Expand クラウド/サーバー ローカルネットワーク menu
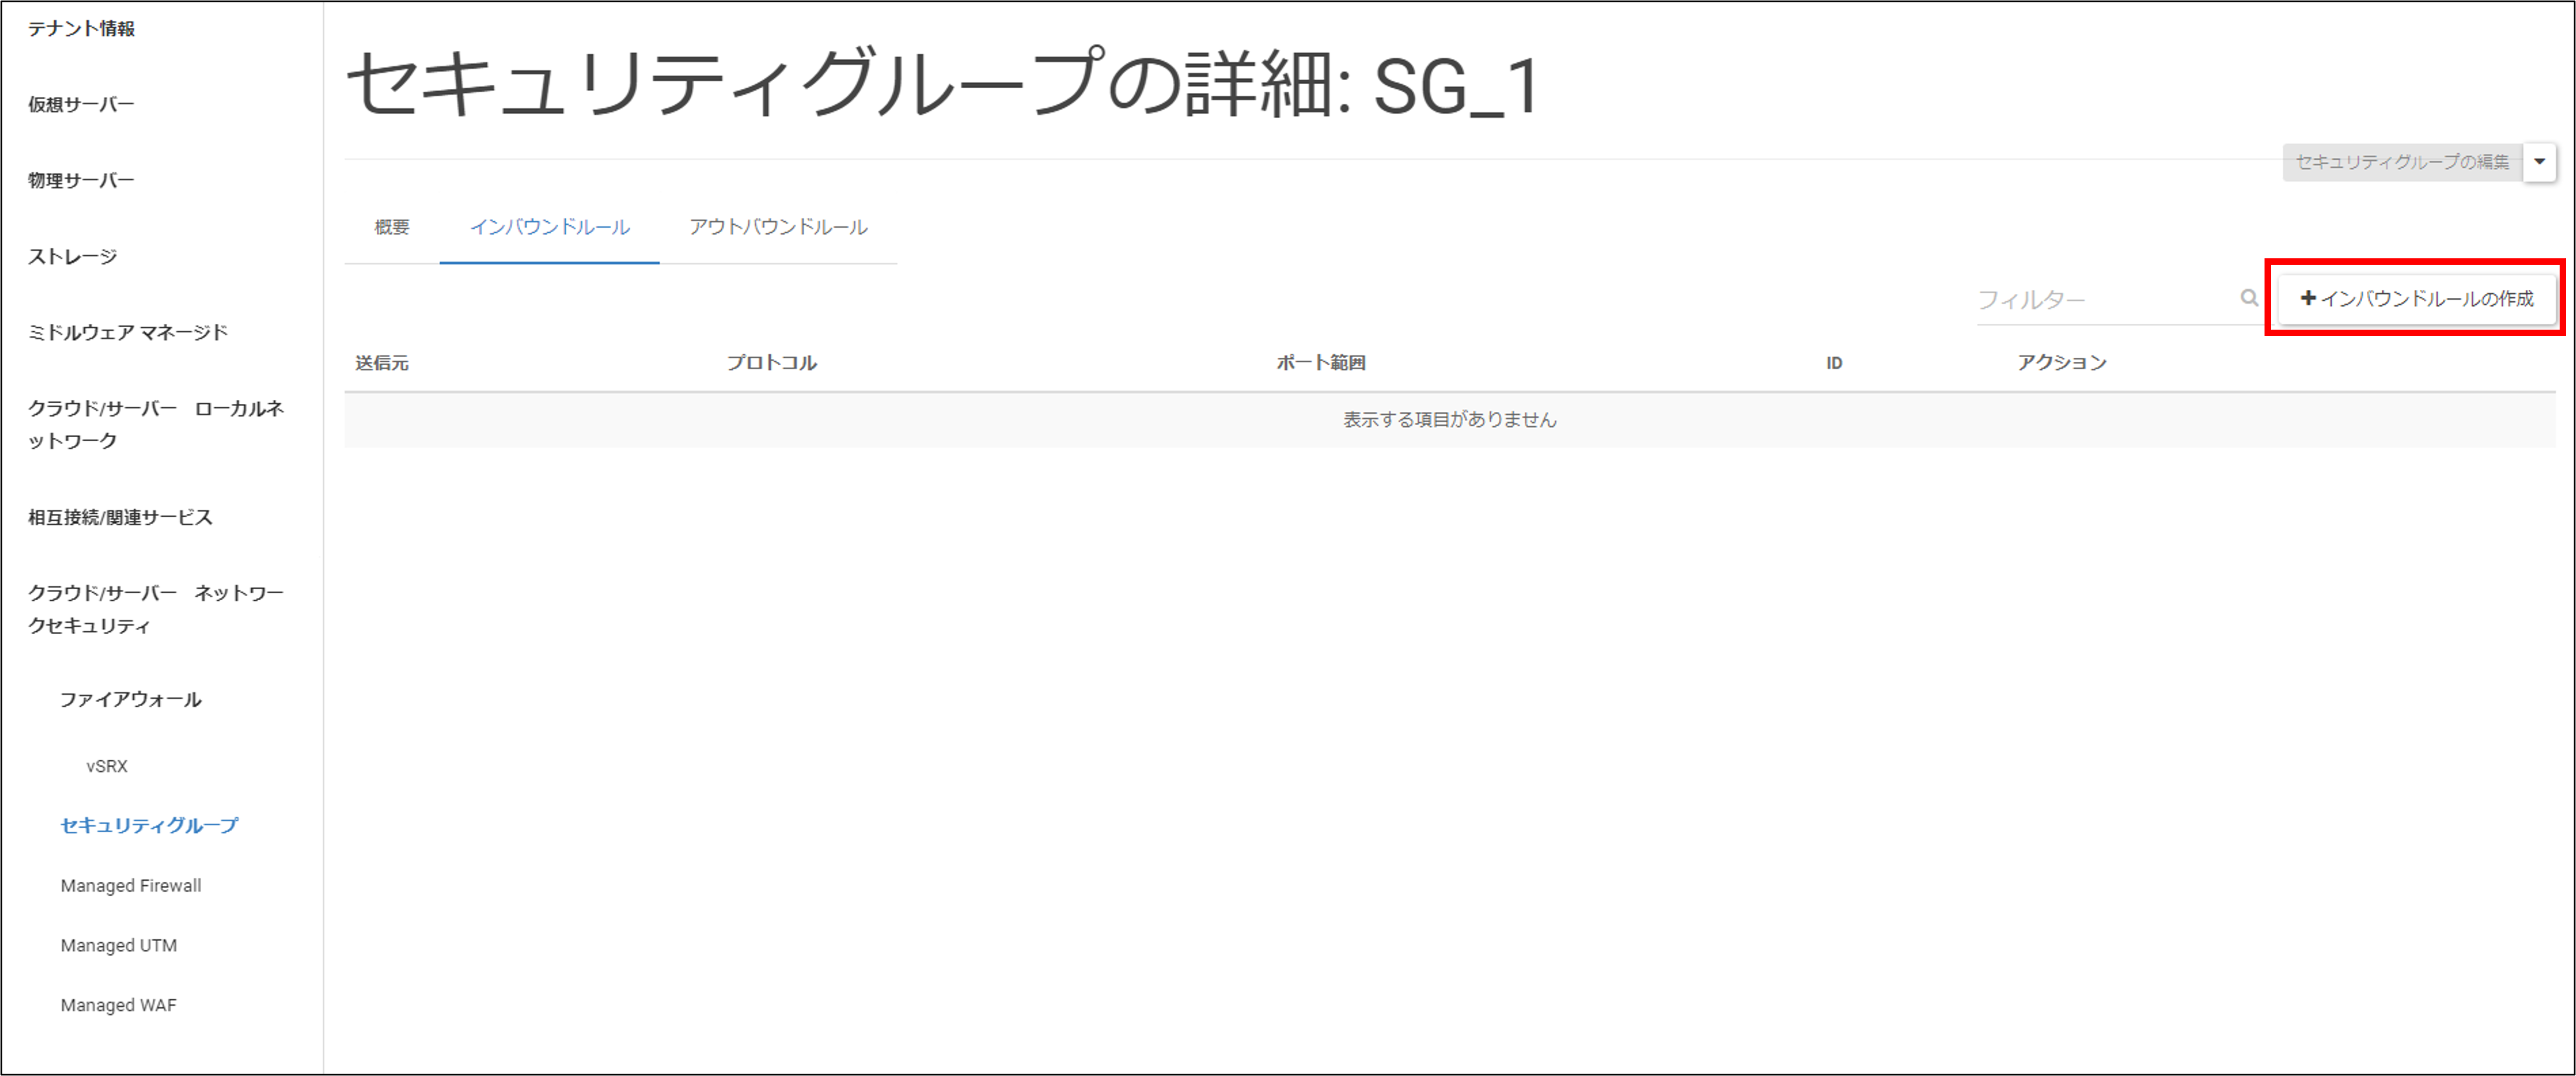 pos(156,425)
